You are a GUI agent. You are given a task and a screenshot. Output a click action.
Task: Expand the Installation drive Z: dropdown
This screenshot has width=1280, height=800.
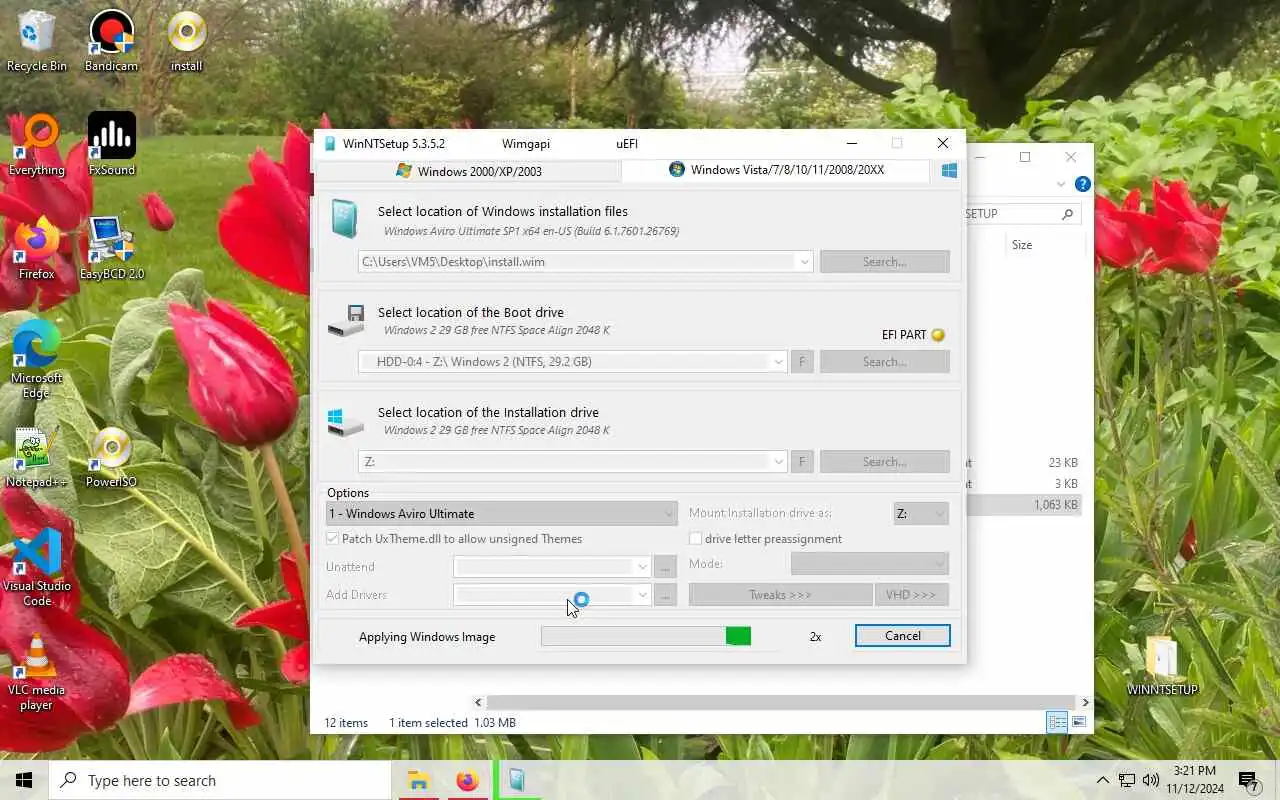(x=778, y=462)
